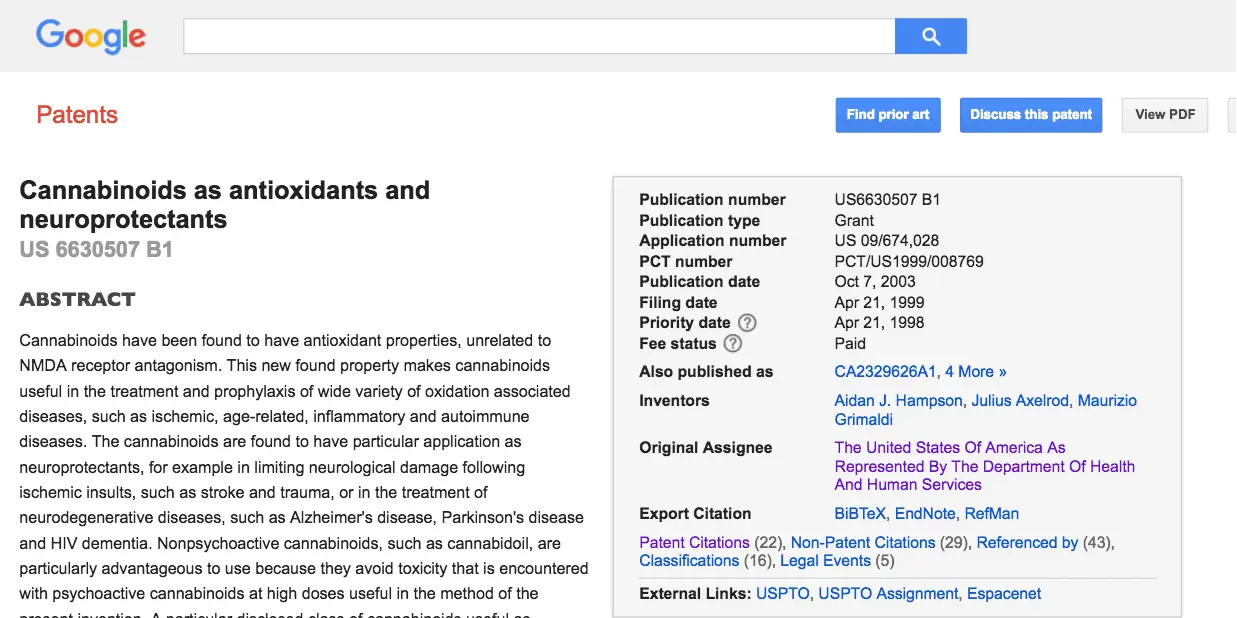Screen dimensions: 1237x618
Task: Export citation as BiBTeX
Action: (x=860, y=514)
